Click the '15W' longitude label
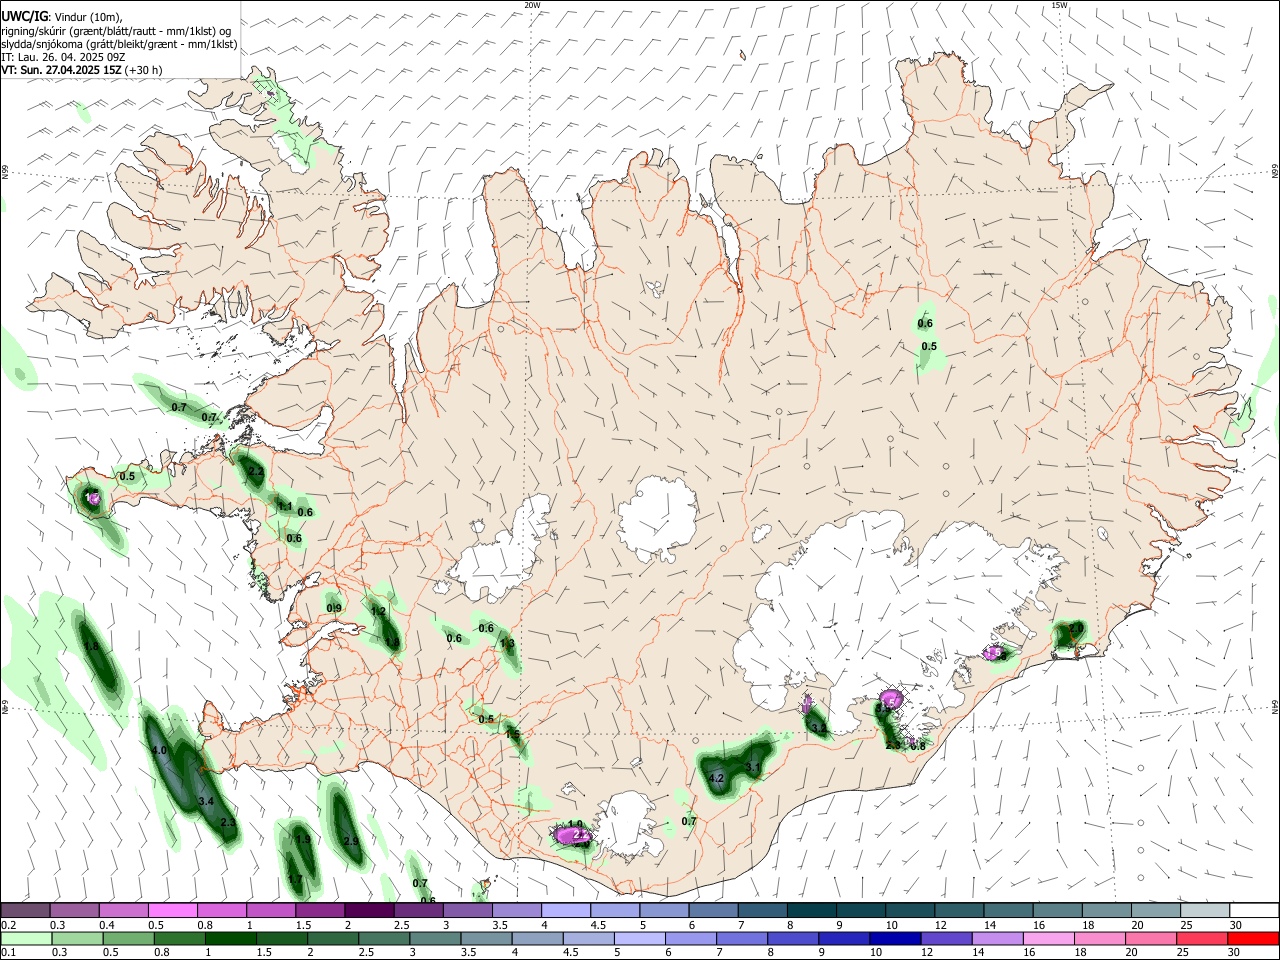Image resolution: width=1280 pixels, height=960 pixels. point(1060,5)
